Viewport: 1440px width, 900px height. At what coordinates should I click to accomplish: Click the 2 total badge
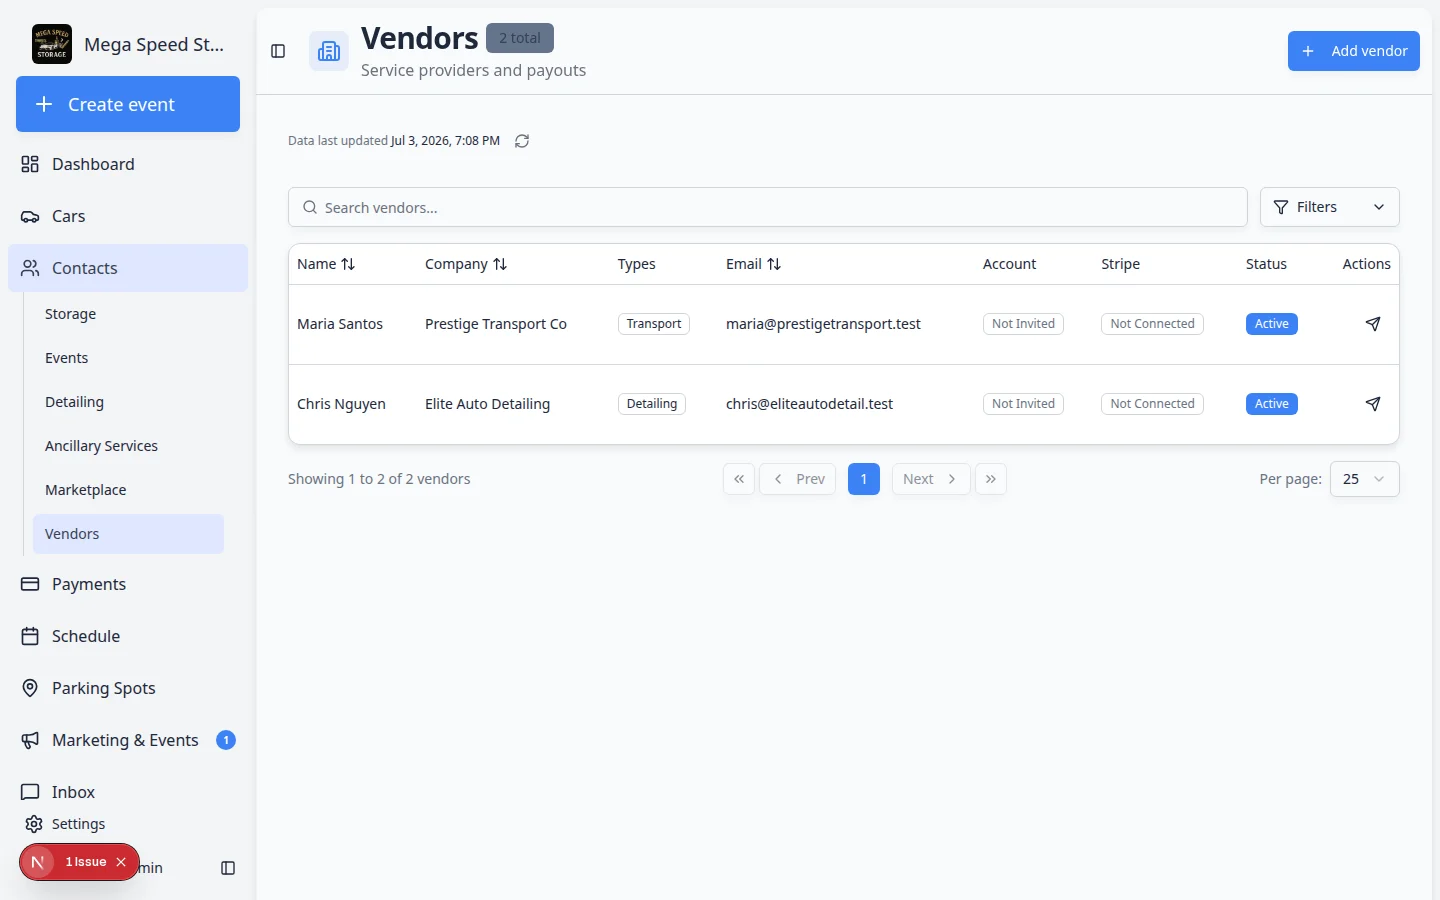(520, 38)
